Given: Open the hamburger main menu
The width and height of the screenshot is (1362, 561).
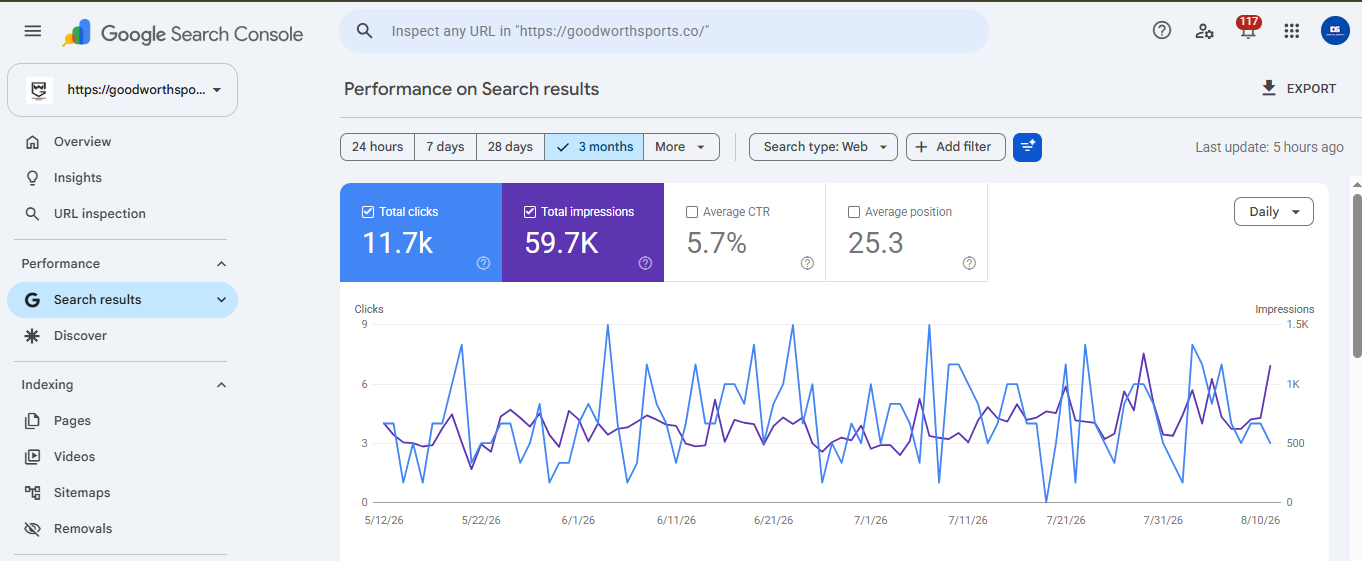Looking at the screenshot, I should coord(33,31).
